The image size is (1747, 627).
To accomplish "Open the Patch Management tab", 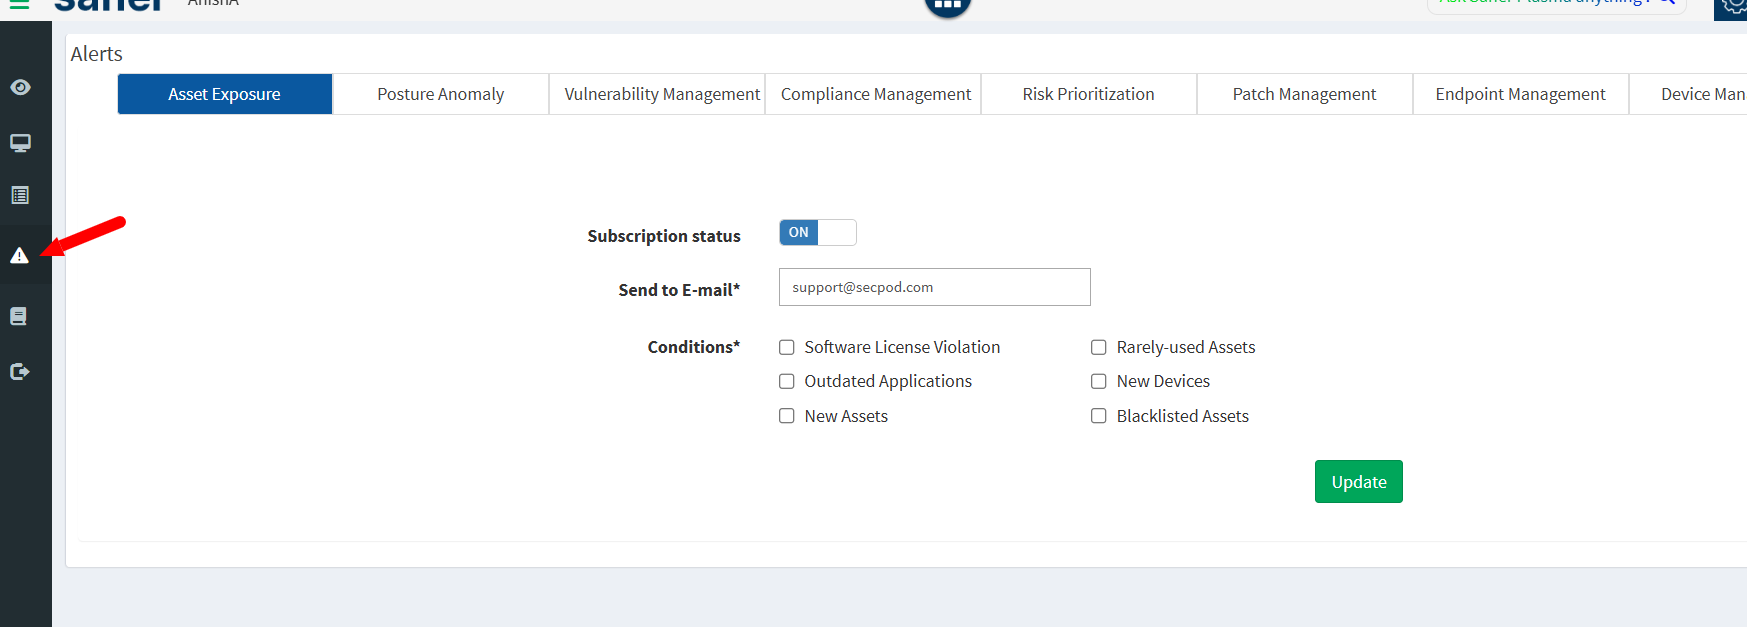I will pos(1304,94).
